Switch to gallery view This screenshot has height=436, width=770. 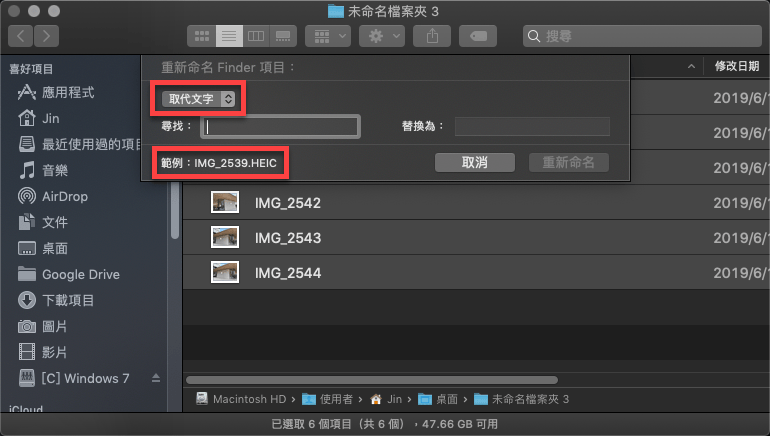click(283, 36)
